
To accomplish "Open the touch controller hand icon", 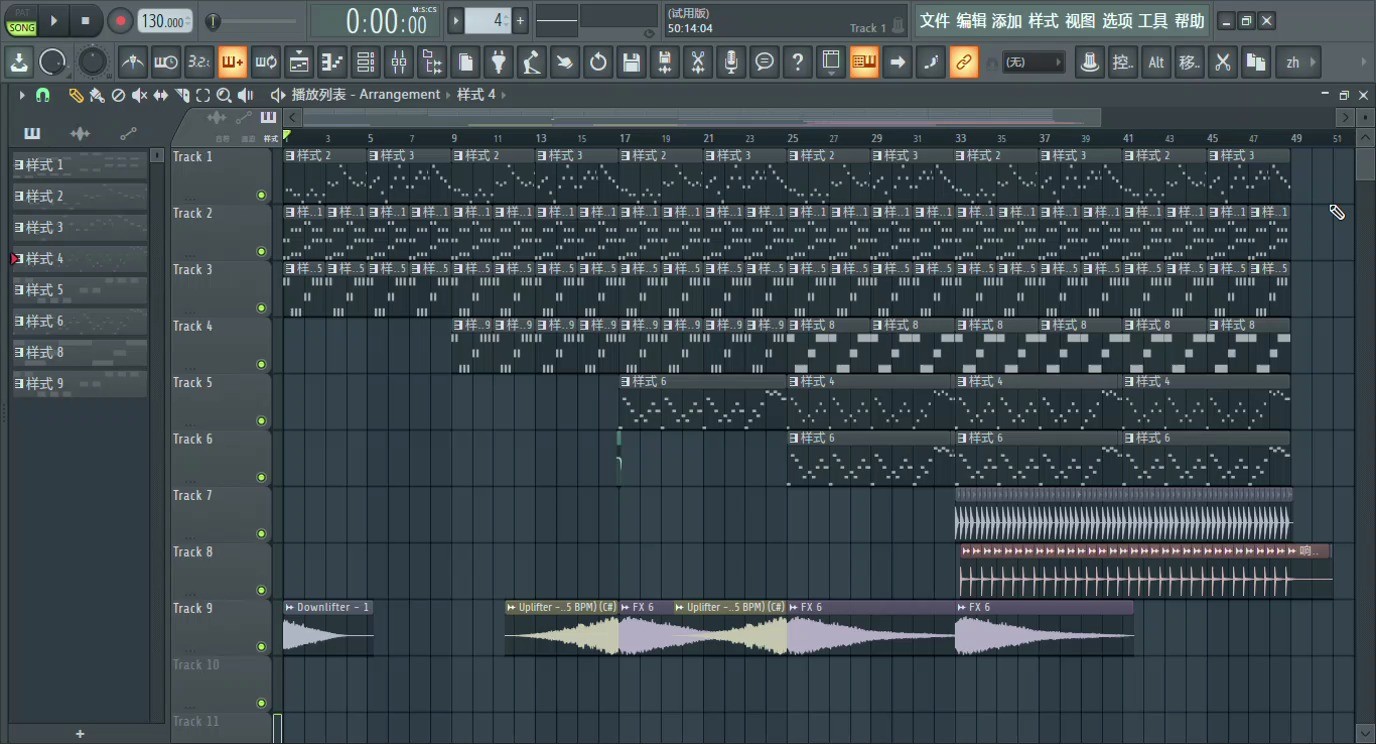I will point(565,62).
